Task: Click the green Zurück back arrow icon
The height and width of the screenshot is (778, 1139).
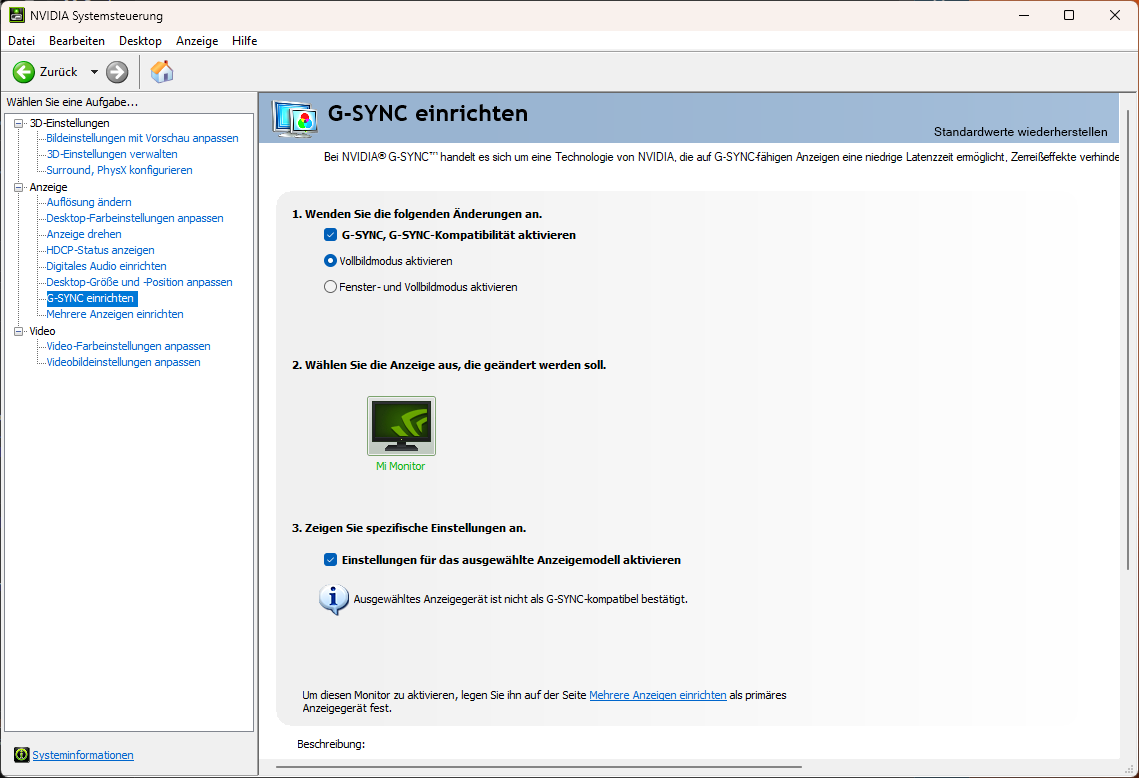Action: click(24, 72)
